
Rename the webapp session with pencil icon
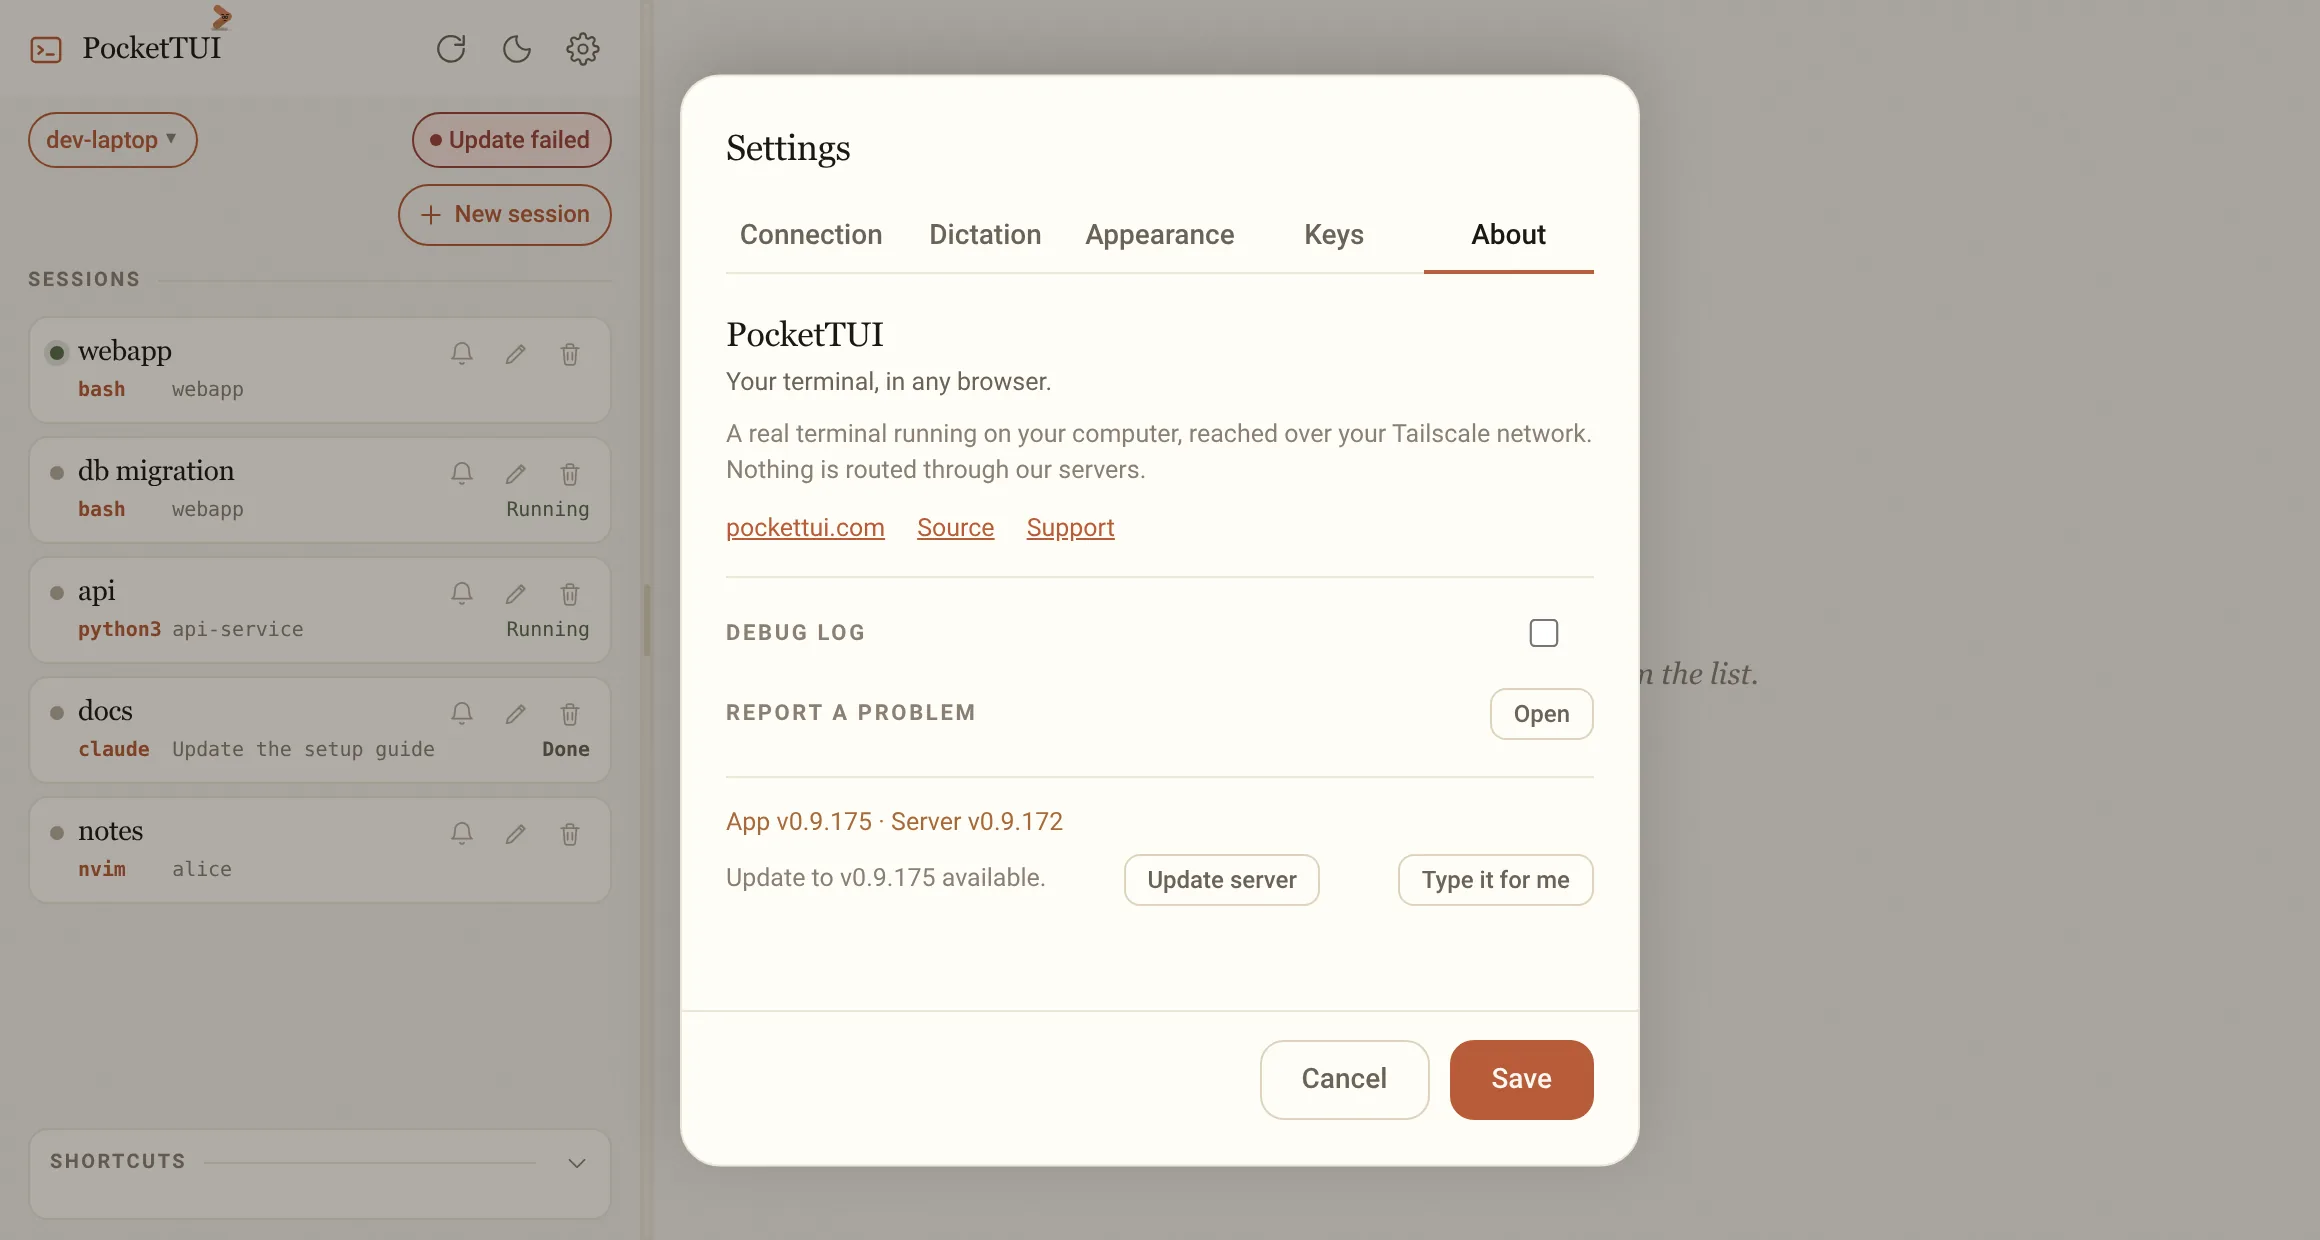(x=516, y=353)
